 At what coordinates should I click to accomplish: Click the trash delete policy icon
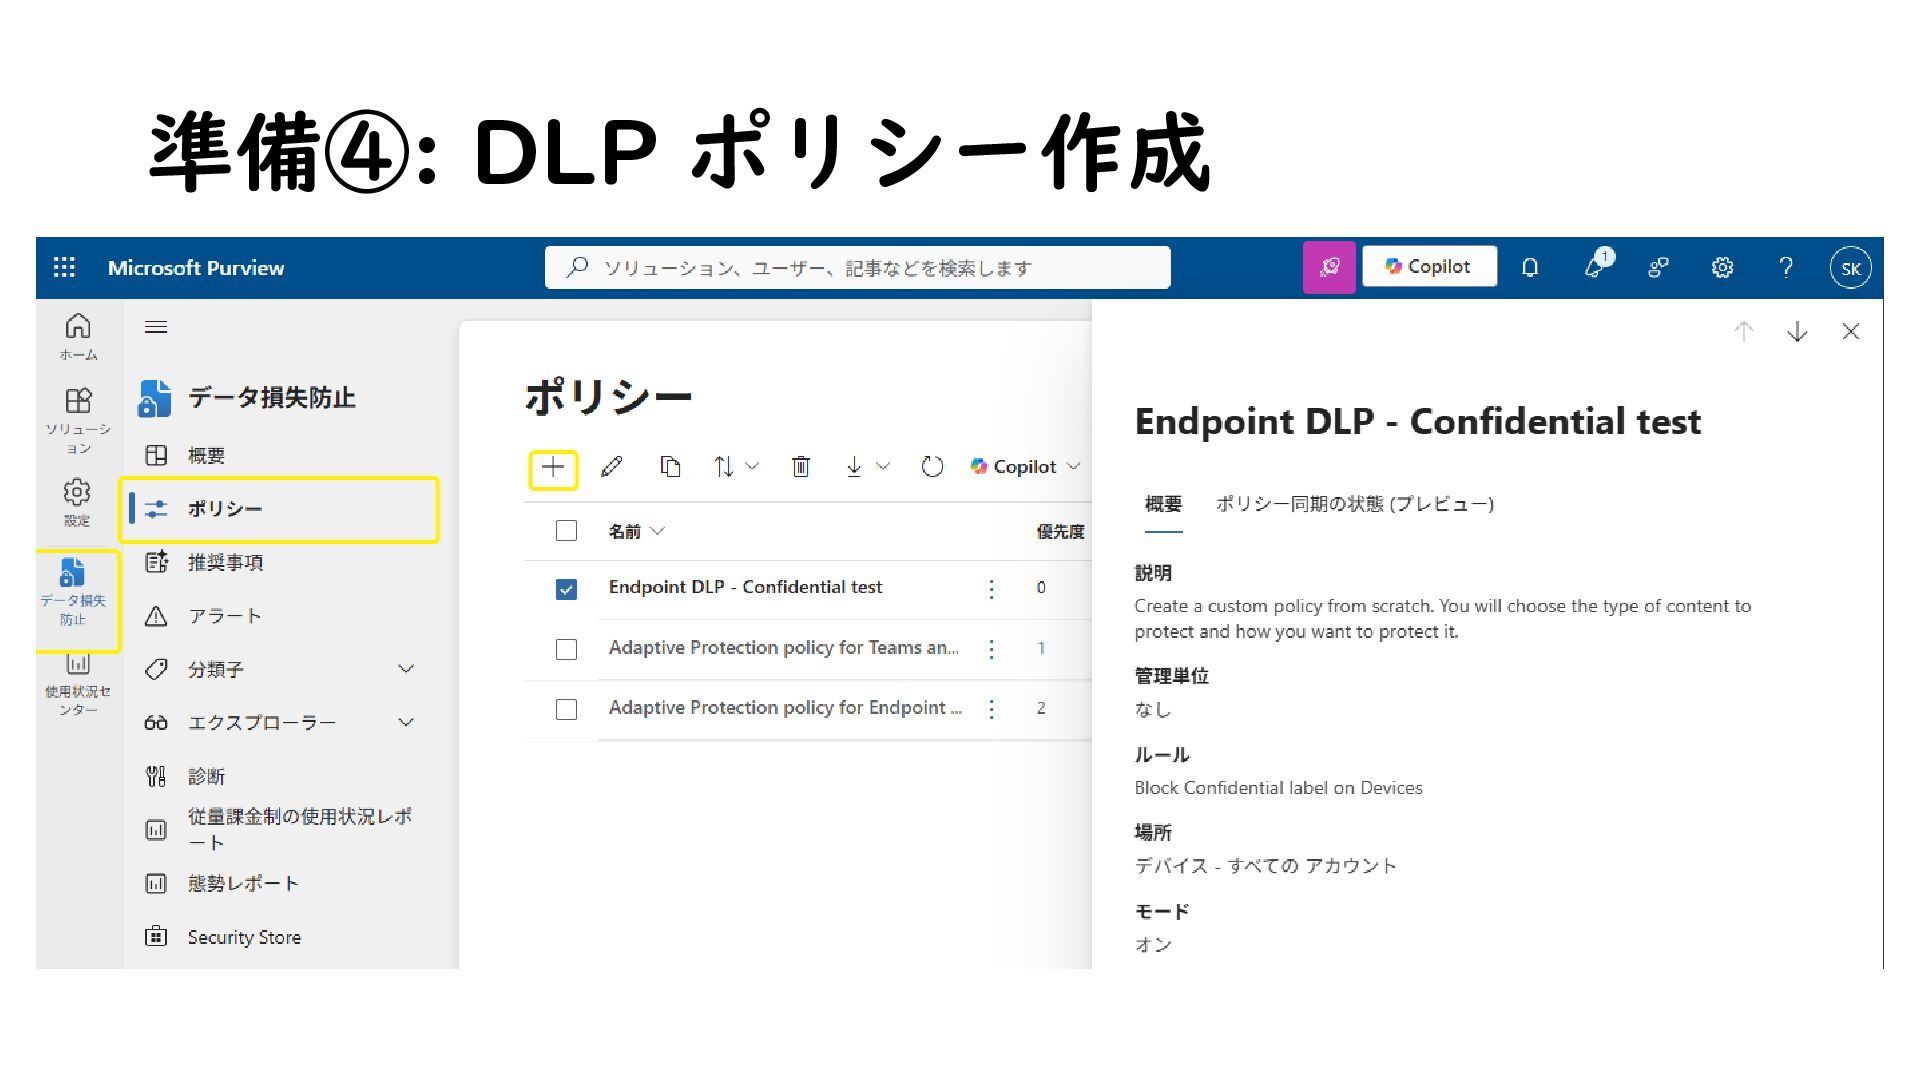(801, 467)
